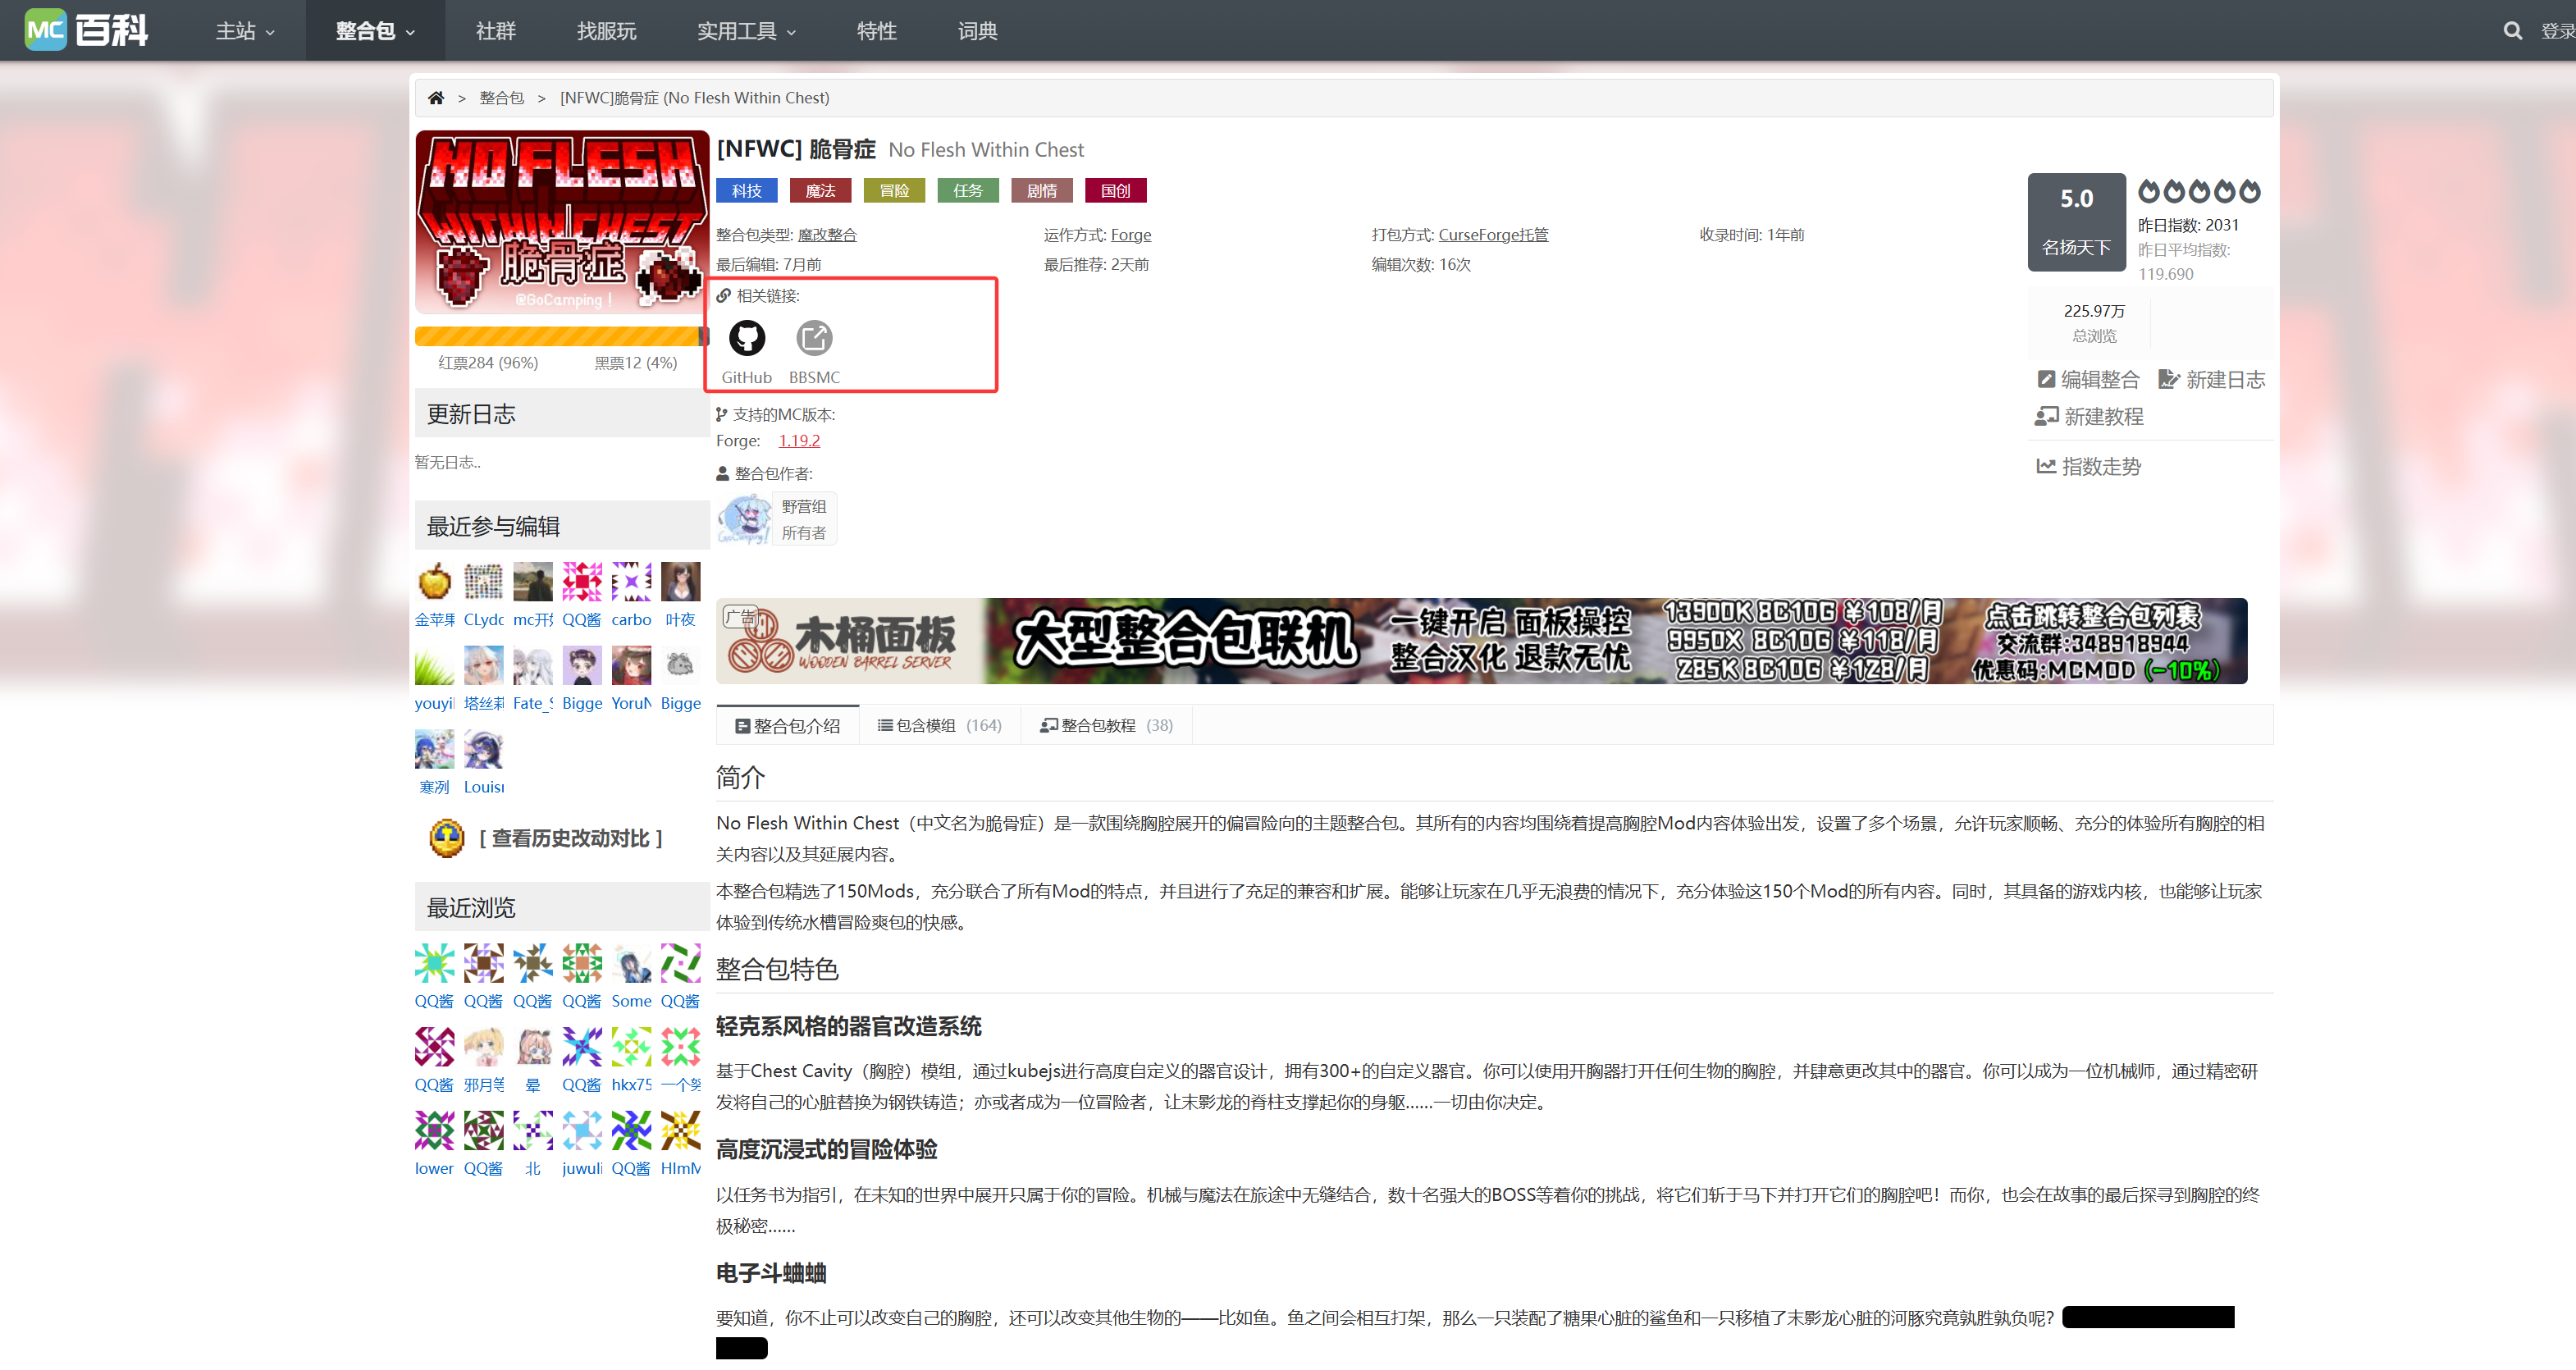The height and width of the screenshot is (1370, 2576).
Task: Switch to the 包含模组 (164) tab
Action: (x=940, y=726)
